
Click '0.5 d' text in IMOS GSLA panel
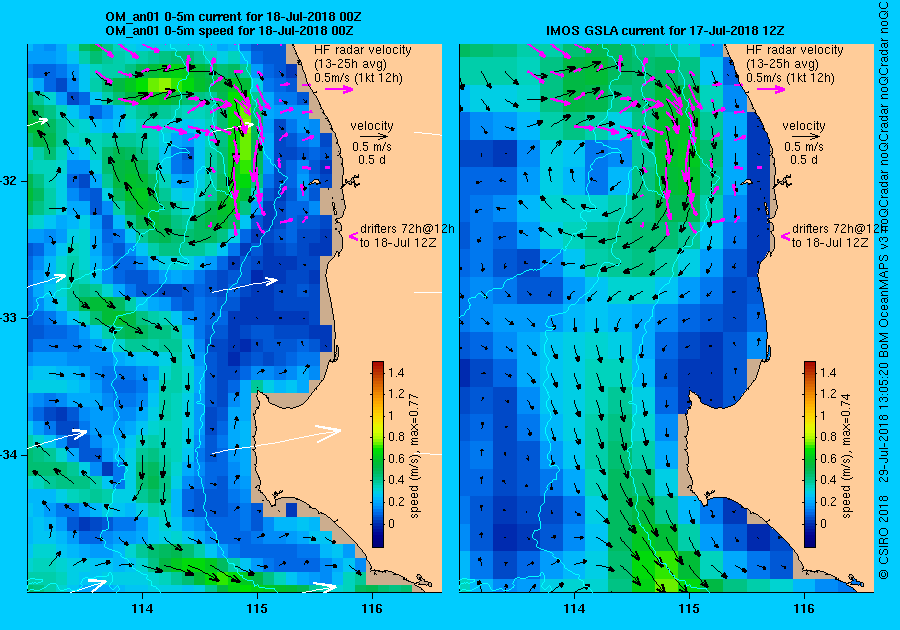(804, 160)
